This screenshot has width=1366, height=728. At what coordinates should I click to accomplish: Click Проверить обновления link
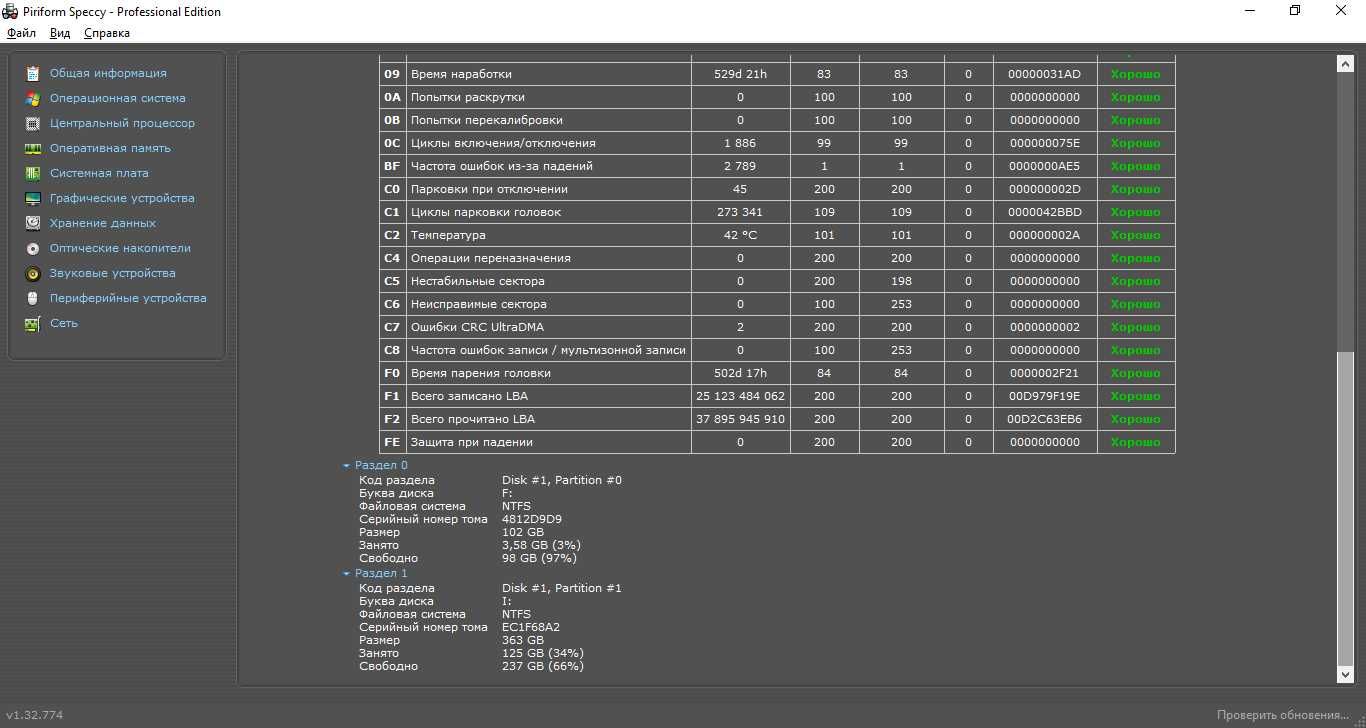[x=1282, y=715]
